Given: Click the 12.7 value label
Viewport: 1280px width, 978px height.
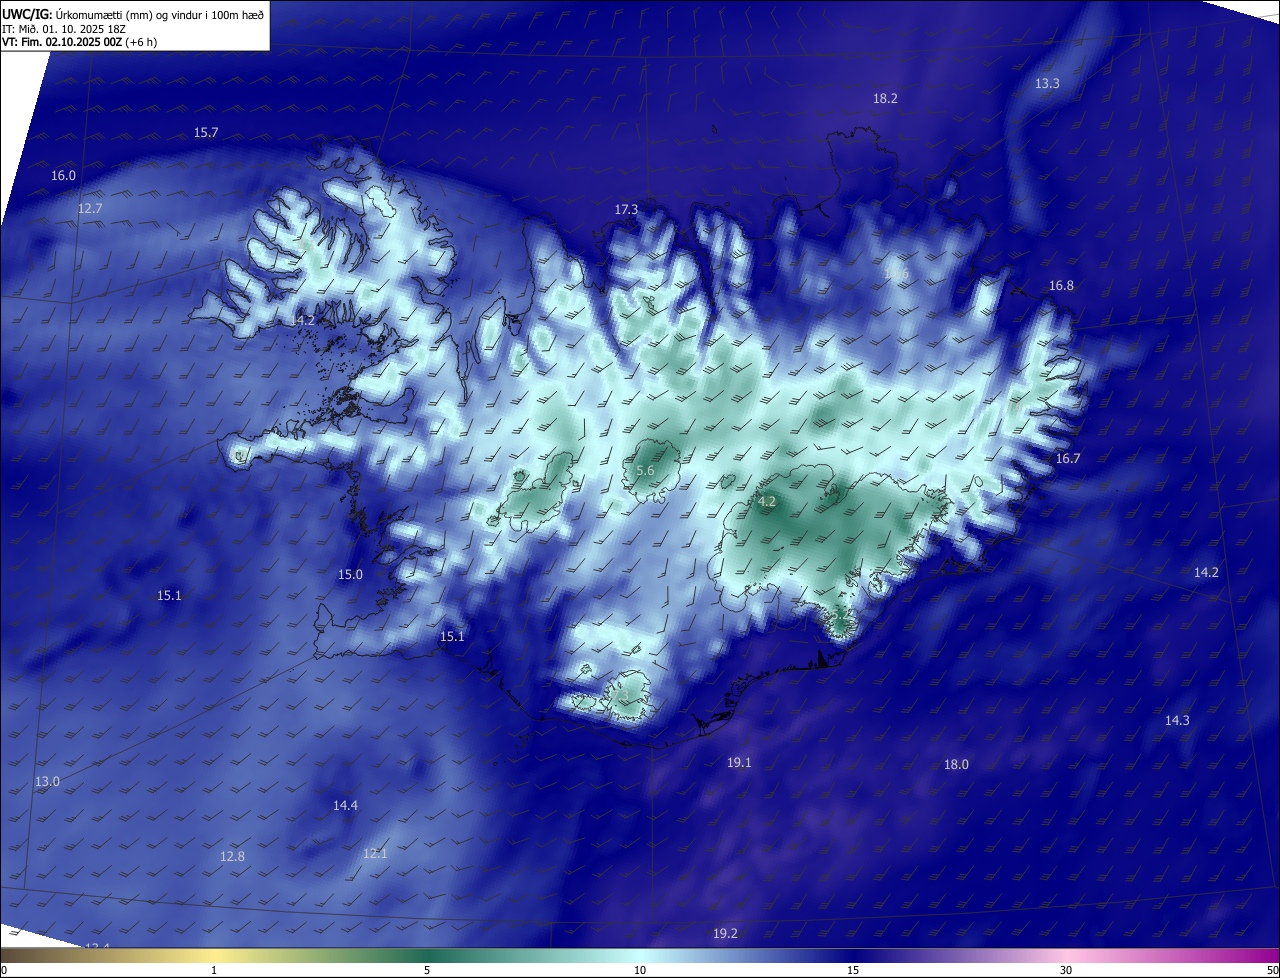Looking at the screenshot, I should tap(90, 209).
